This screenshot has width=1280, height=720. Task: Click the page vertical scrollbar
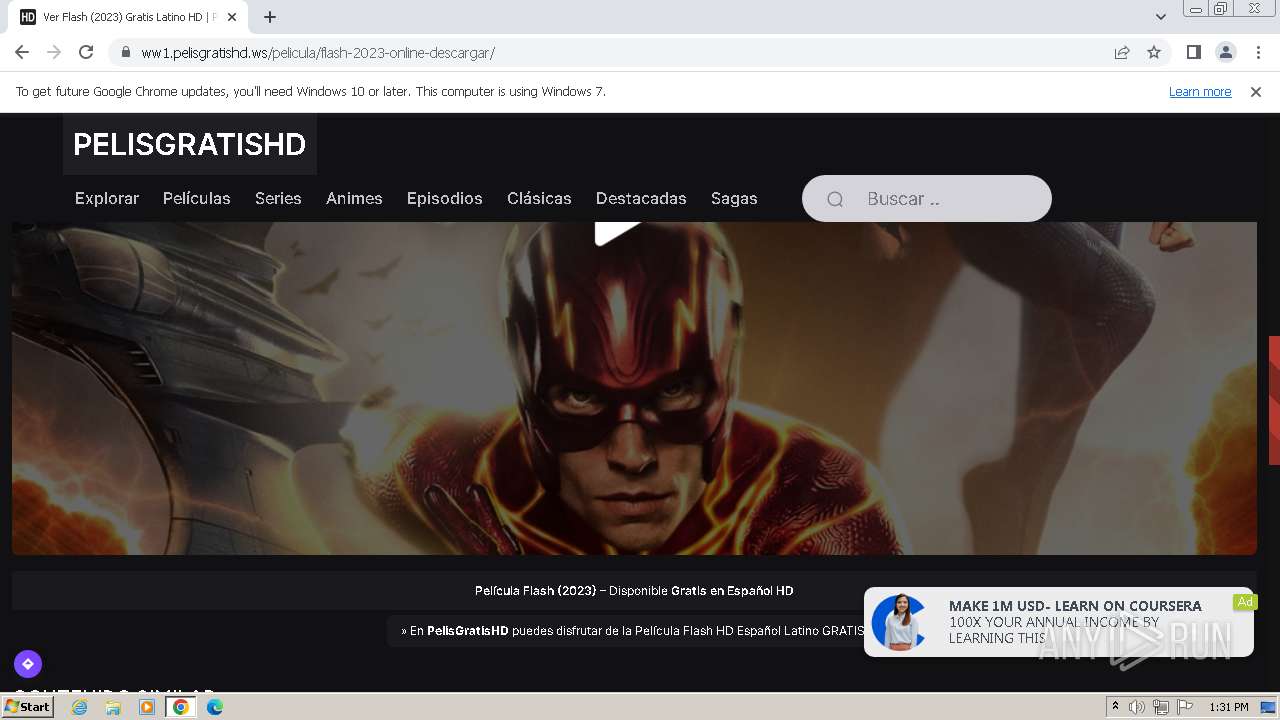click(1274, 400)
